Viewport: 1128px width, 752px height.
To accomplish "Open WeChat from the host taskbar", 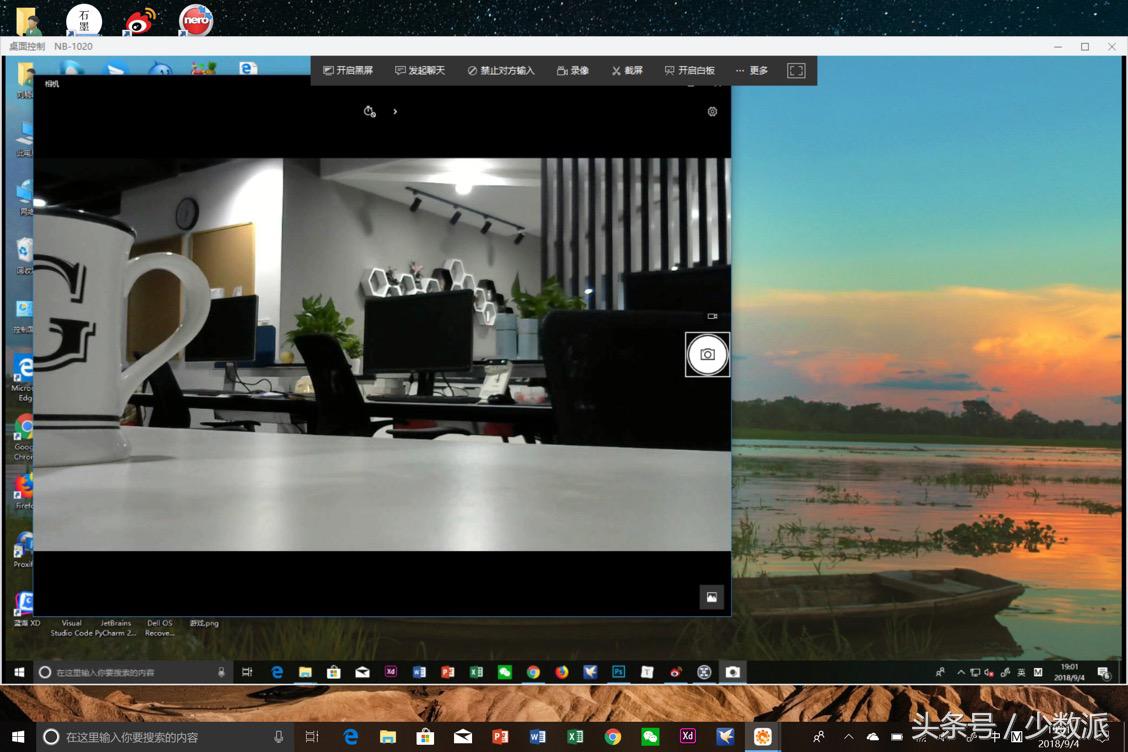I will tap(650, 737).
